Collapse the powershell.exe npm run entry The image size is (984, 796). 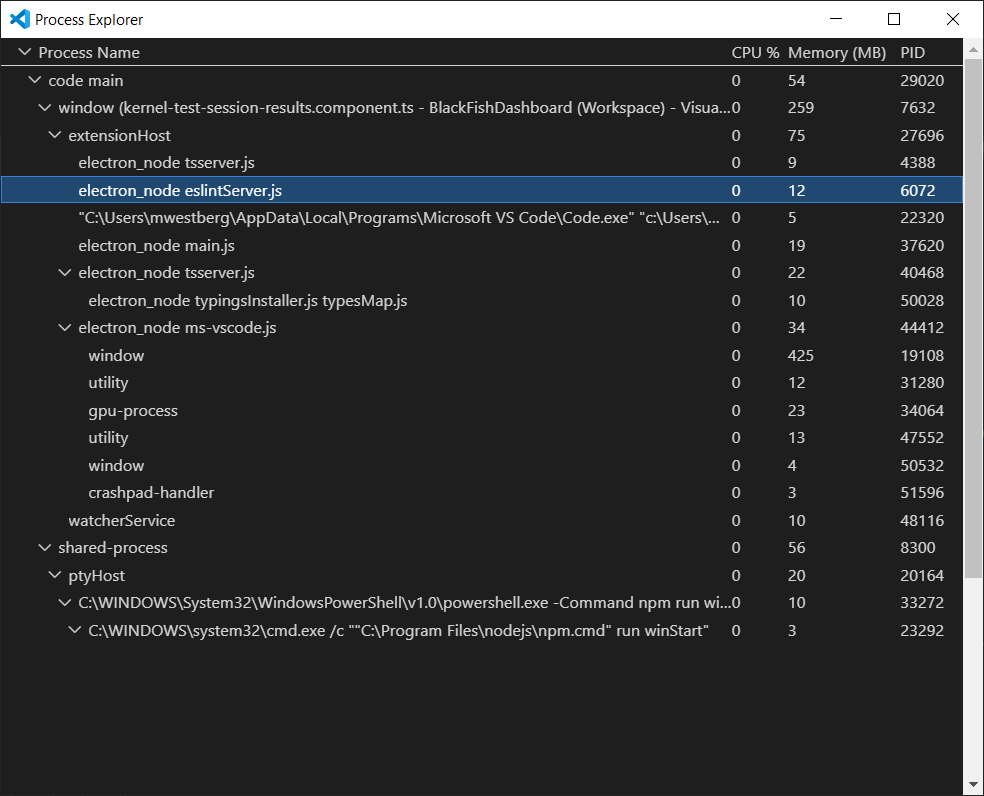[x=64, y=602]
